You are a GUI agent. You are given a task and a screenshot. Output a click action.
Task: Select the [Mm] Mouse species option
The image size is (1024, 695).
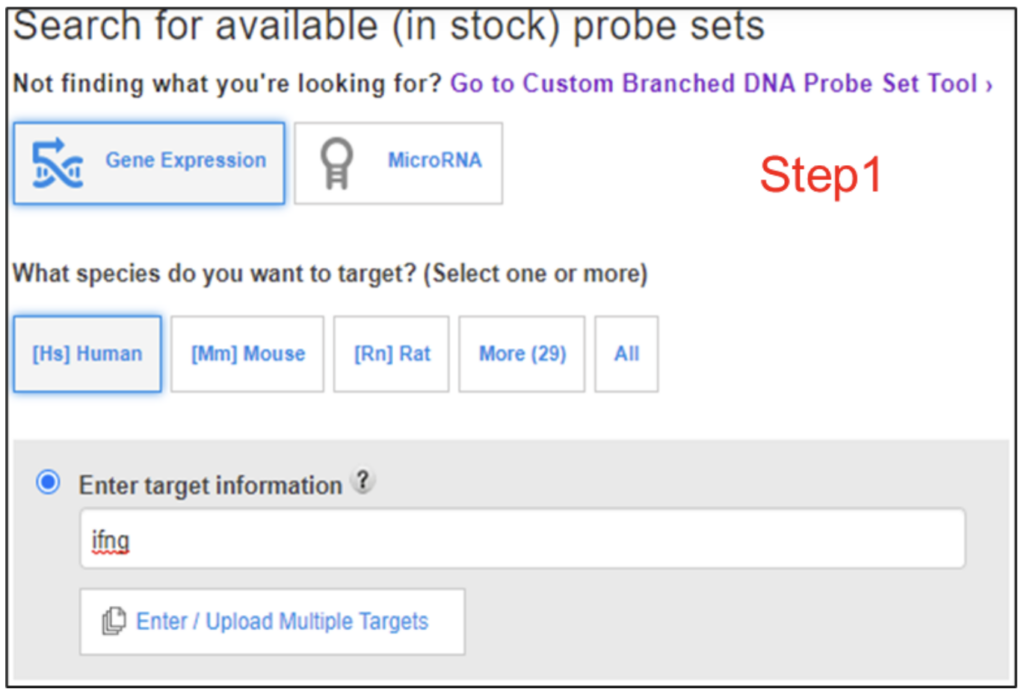248,354
